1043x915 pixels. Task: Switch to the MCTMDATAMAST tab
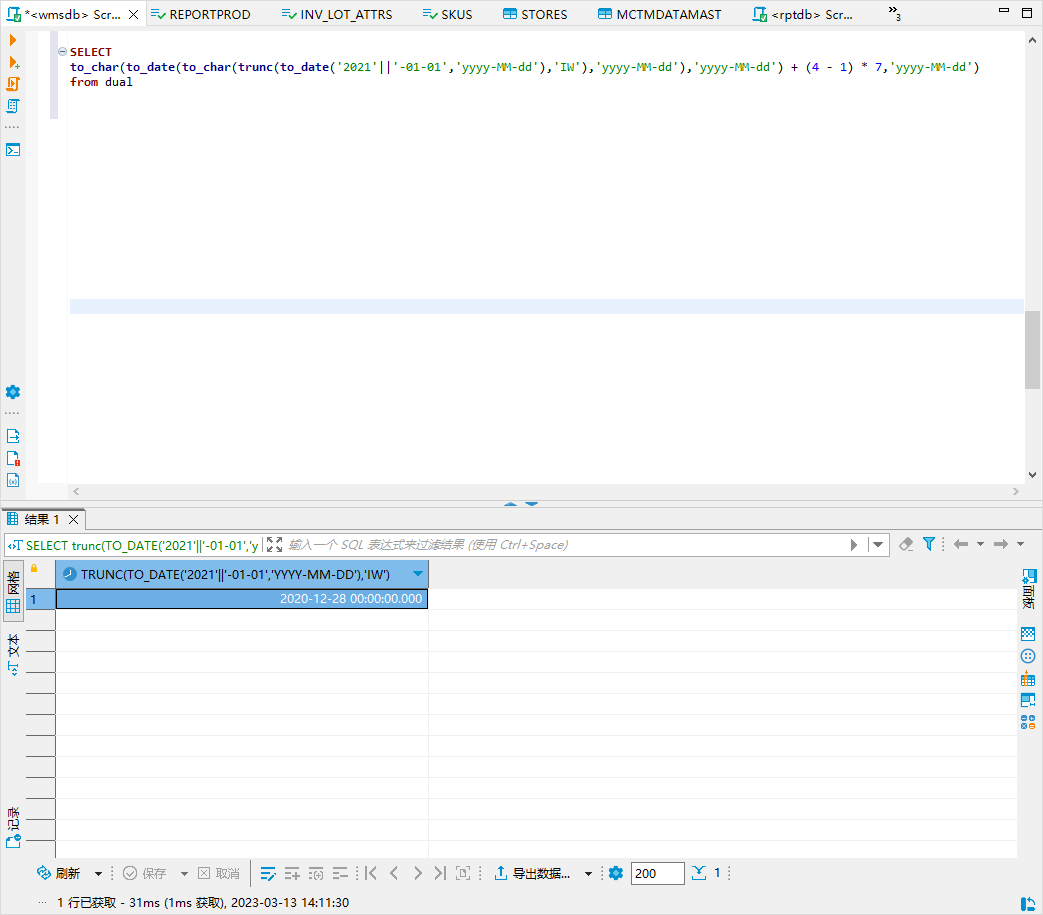coord(660,14)
